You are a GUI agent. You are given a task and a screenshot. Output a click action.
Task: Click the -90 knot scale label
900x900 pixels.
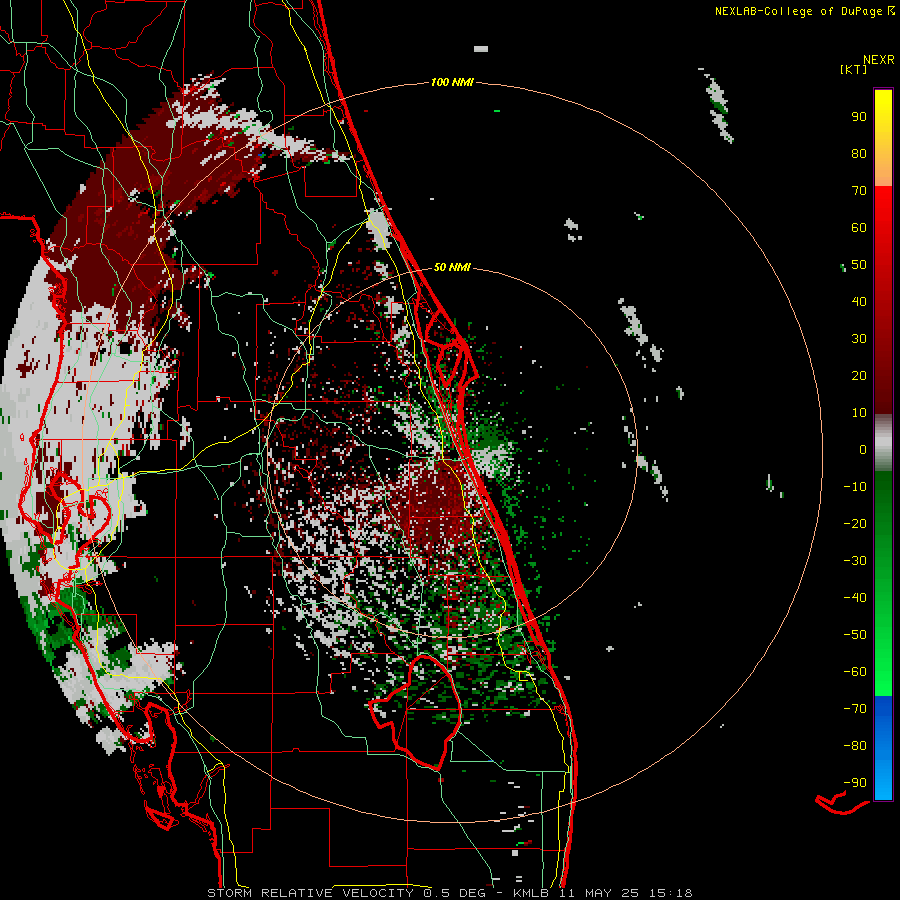[x=855, y=783]
